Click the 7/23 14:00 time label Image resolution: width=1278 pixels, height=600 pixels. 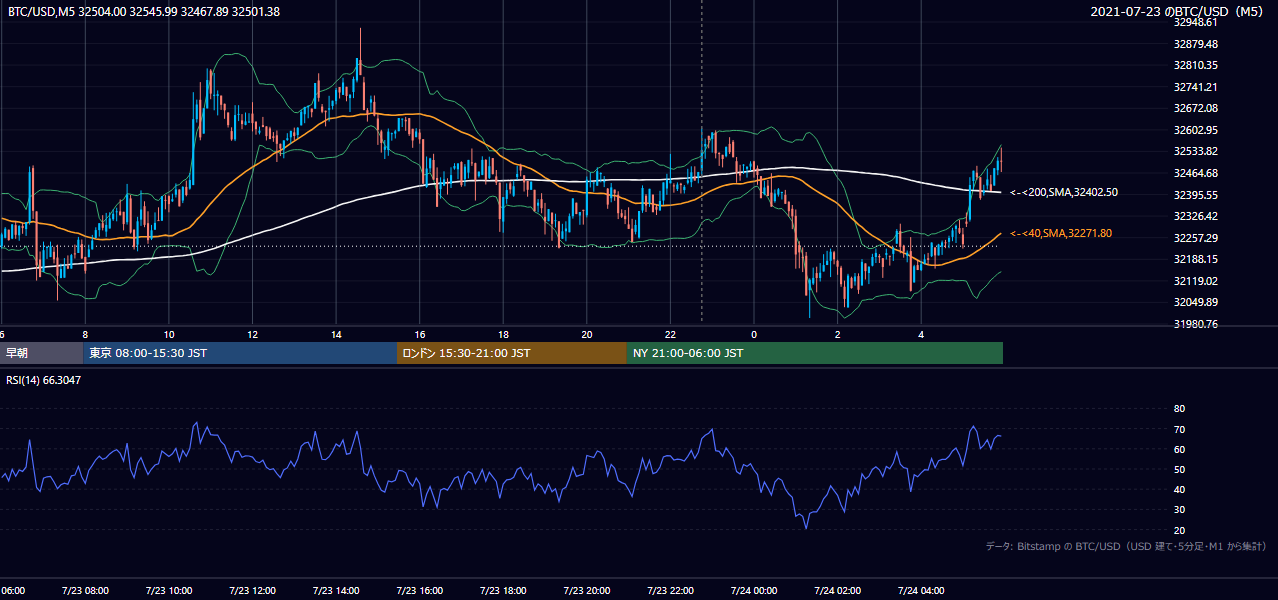click(x=335, y=591)
